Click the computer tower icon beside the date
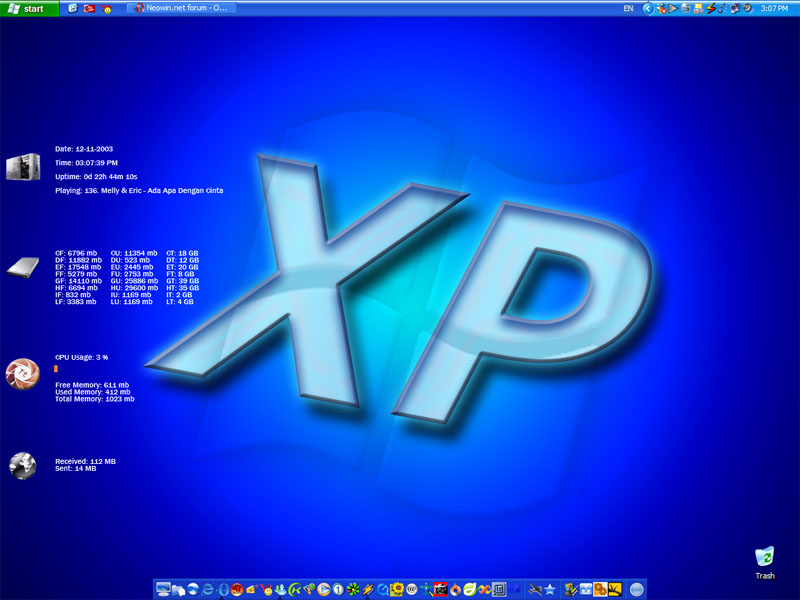This screenshot has width=800, height=600. click(21, 168)
